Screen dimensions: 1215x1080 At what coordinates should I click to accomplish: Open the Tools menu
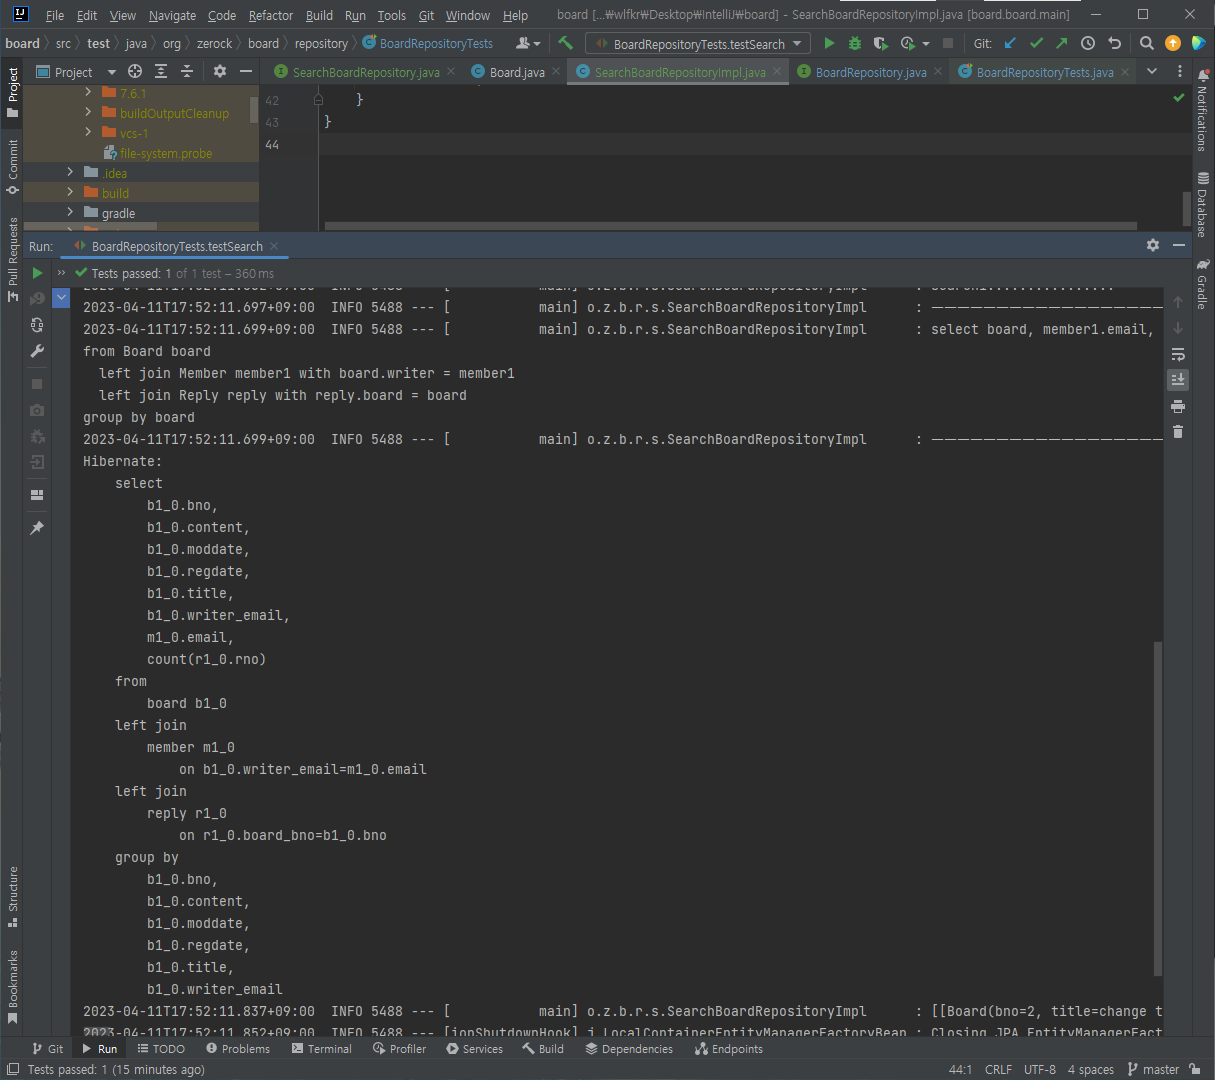(392, 15)
